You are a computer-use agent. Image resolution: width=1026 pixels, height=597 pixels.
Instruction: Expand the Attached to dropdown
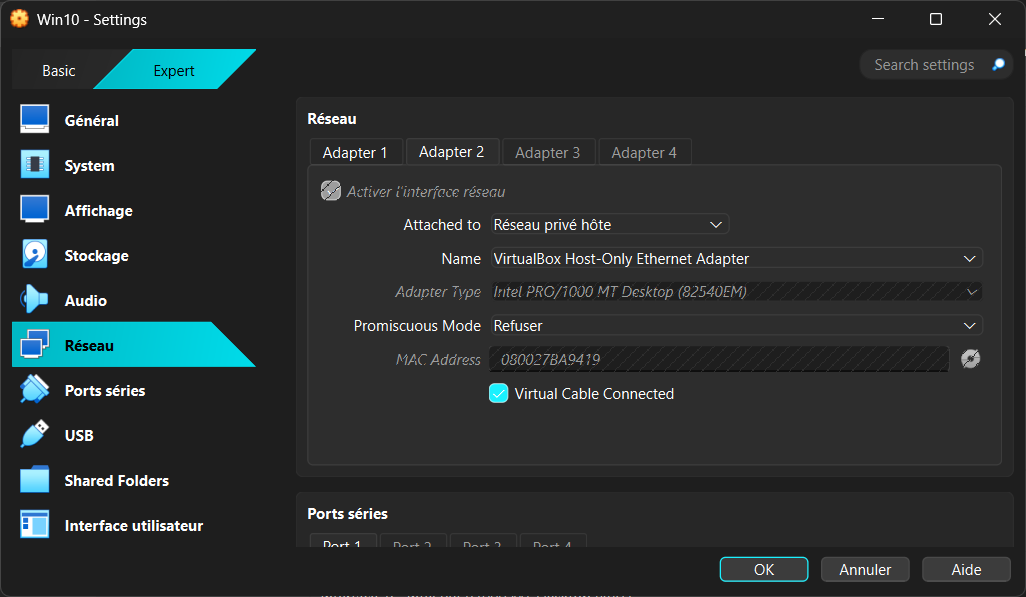click(609, 225)
